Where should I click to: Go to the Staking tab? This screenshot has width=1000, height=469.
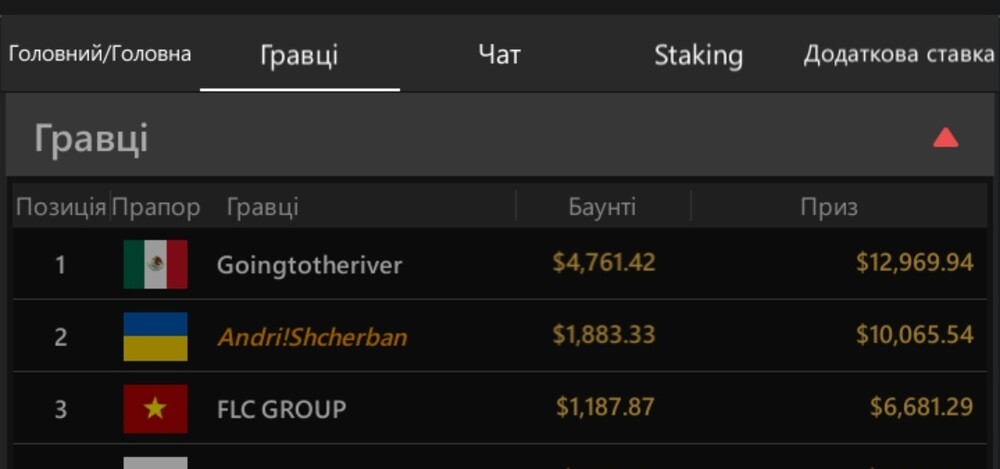(x=698, y=56)
